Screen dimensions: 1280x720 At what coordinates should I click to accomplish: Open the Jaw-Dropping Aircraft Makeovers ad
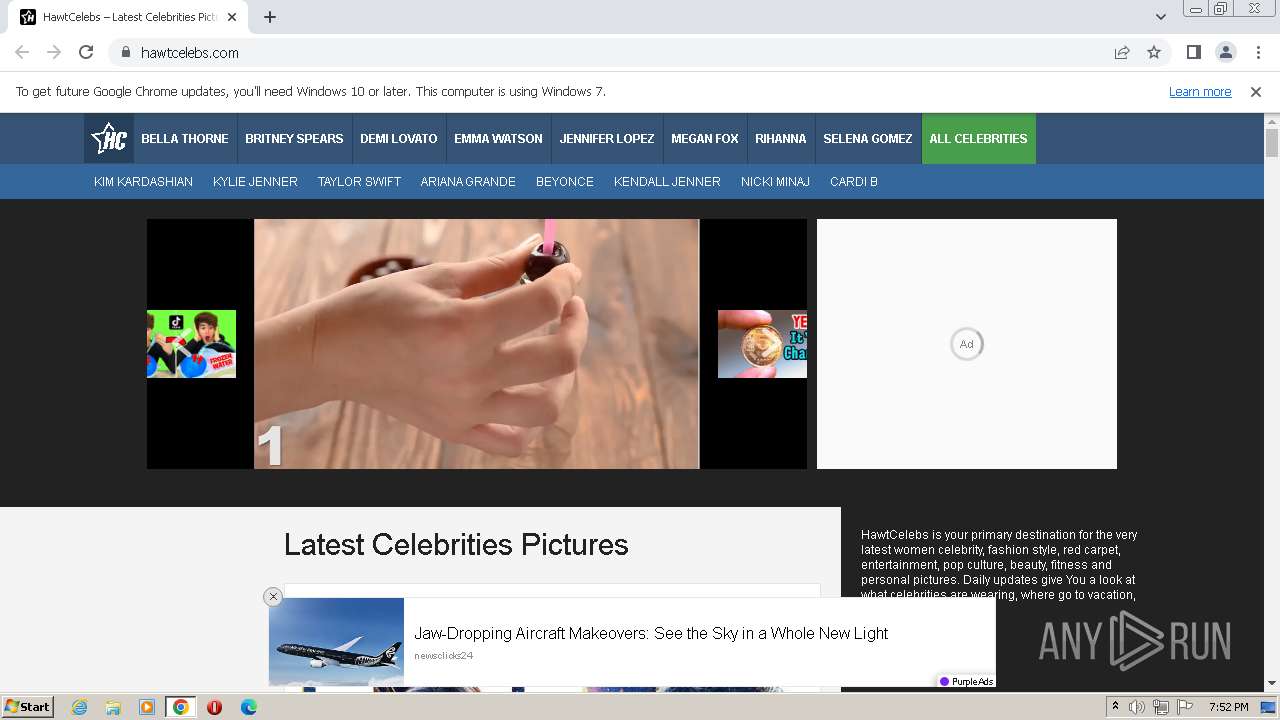pyautogui.click(x=651, y=633)
